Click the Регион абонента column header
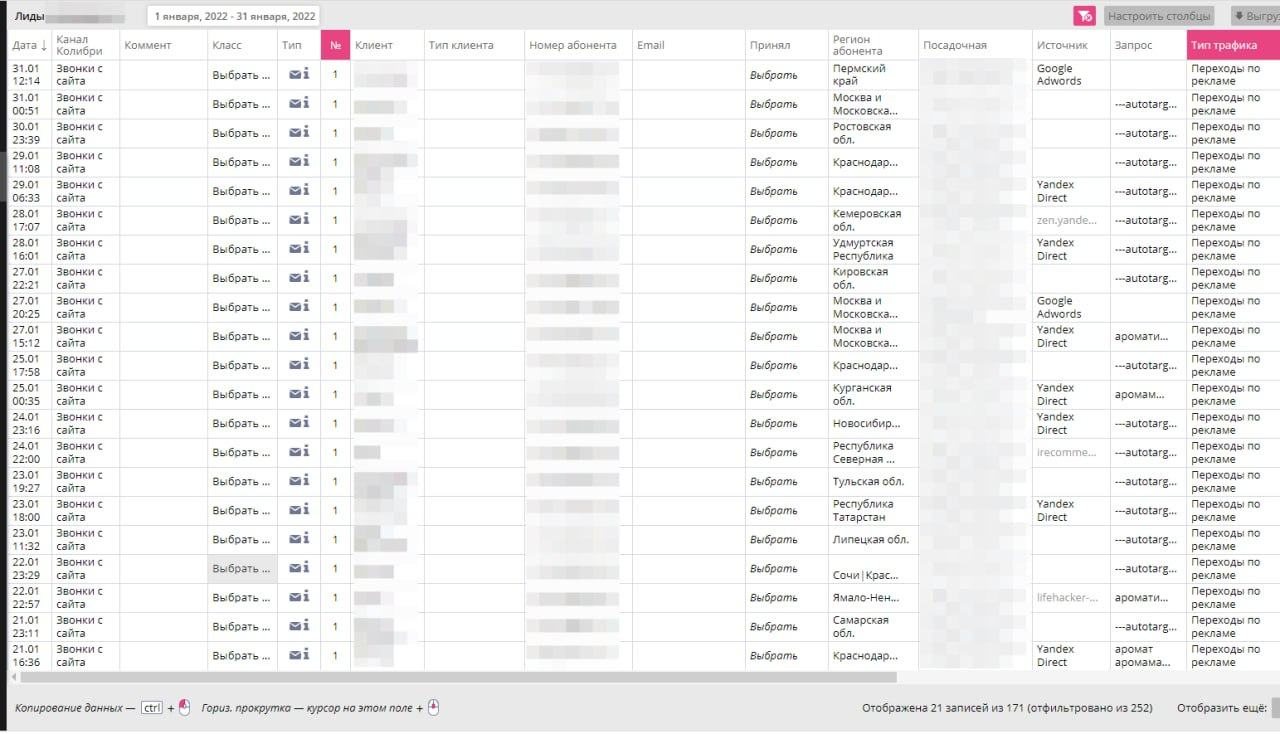 pos(873,45)
